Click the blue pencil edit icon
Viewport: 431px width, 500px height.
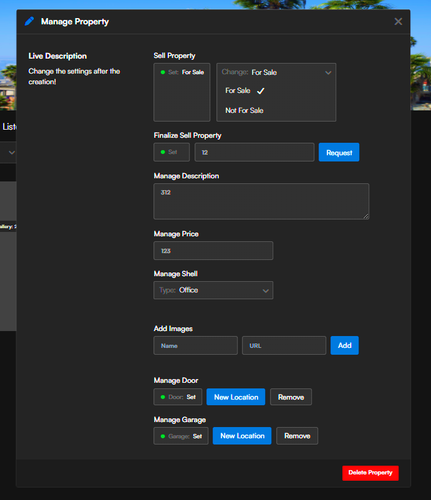[x=29, y=21]
